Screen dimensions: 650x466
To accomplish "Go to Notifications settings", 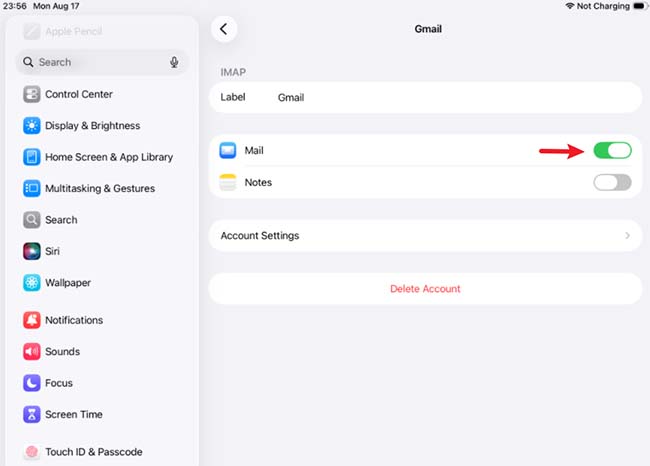I will pyautogui.click(x=102, y=320).
